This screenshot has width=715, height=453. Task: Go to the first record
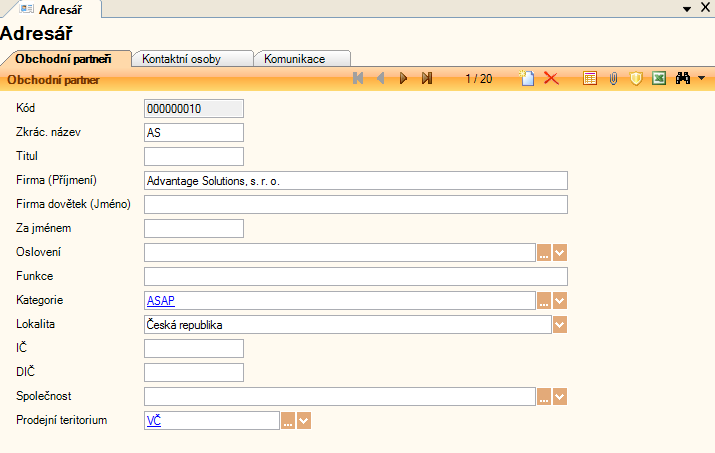click(x=358, y=79)
